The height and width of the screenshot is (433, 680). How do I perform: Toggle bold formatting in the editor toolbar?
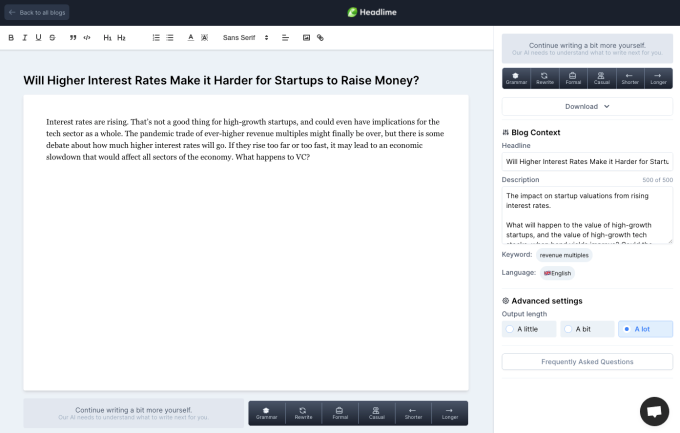pos(11,37)
